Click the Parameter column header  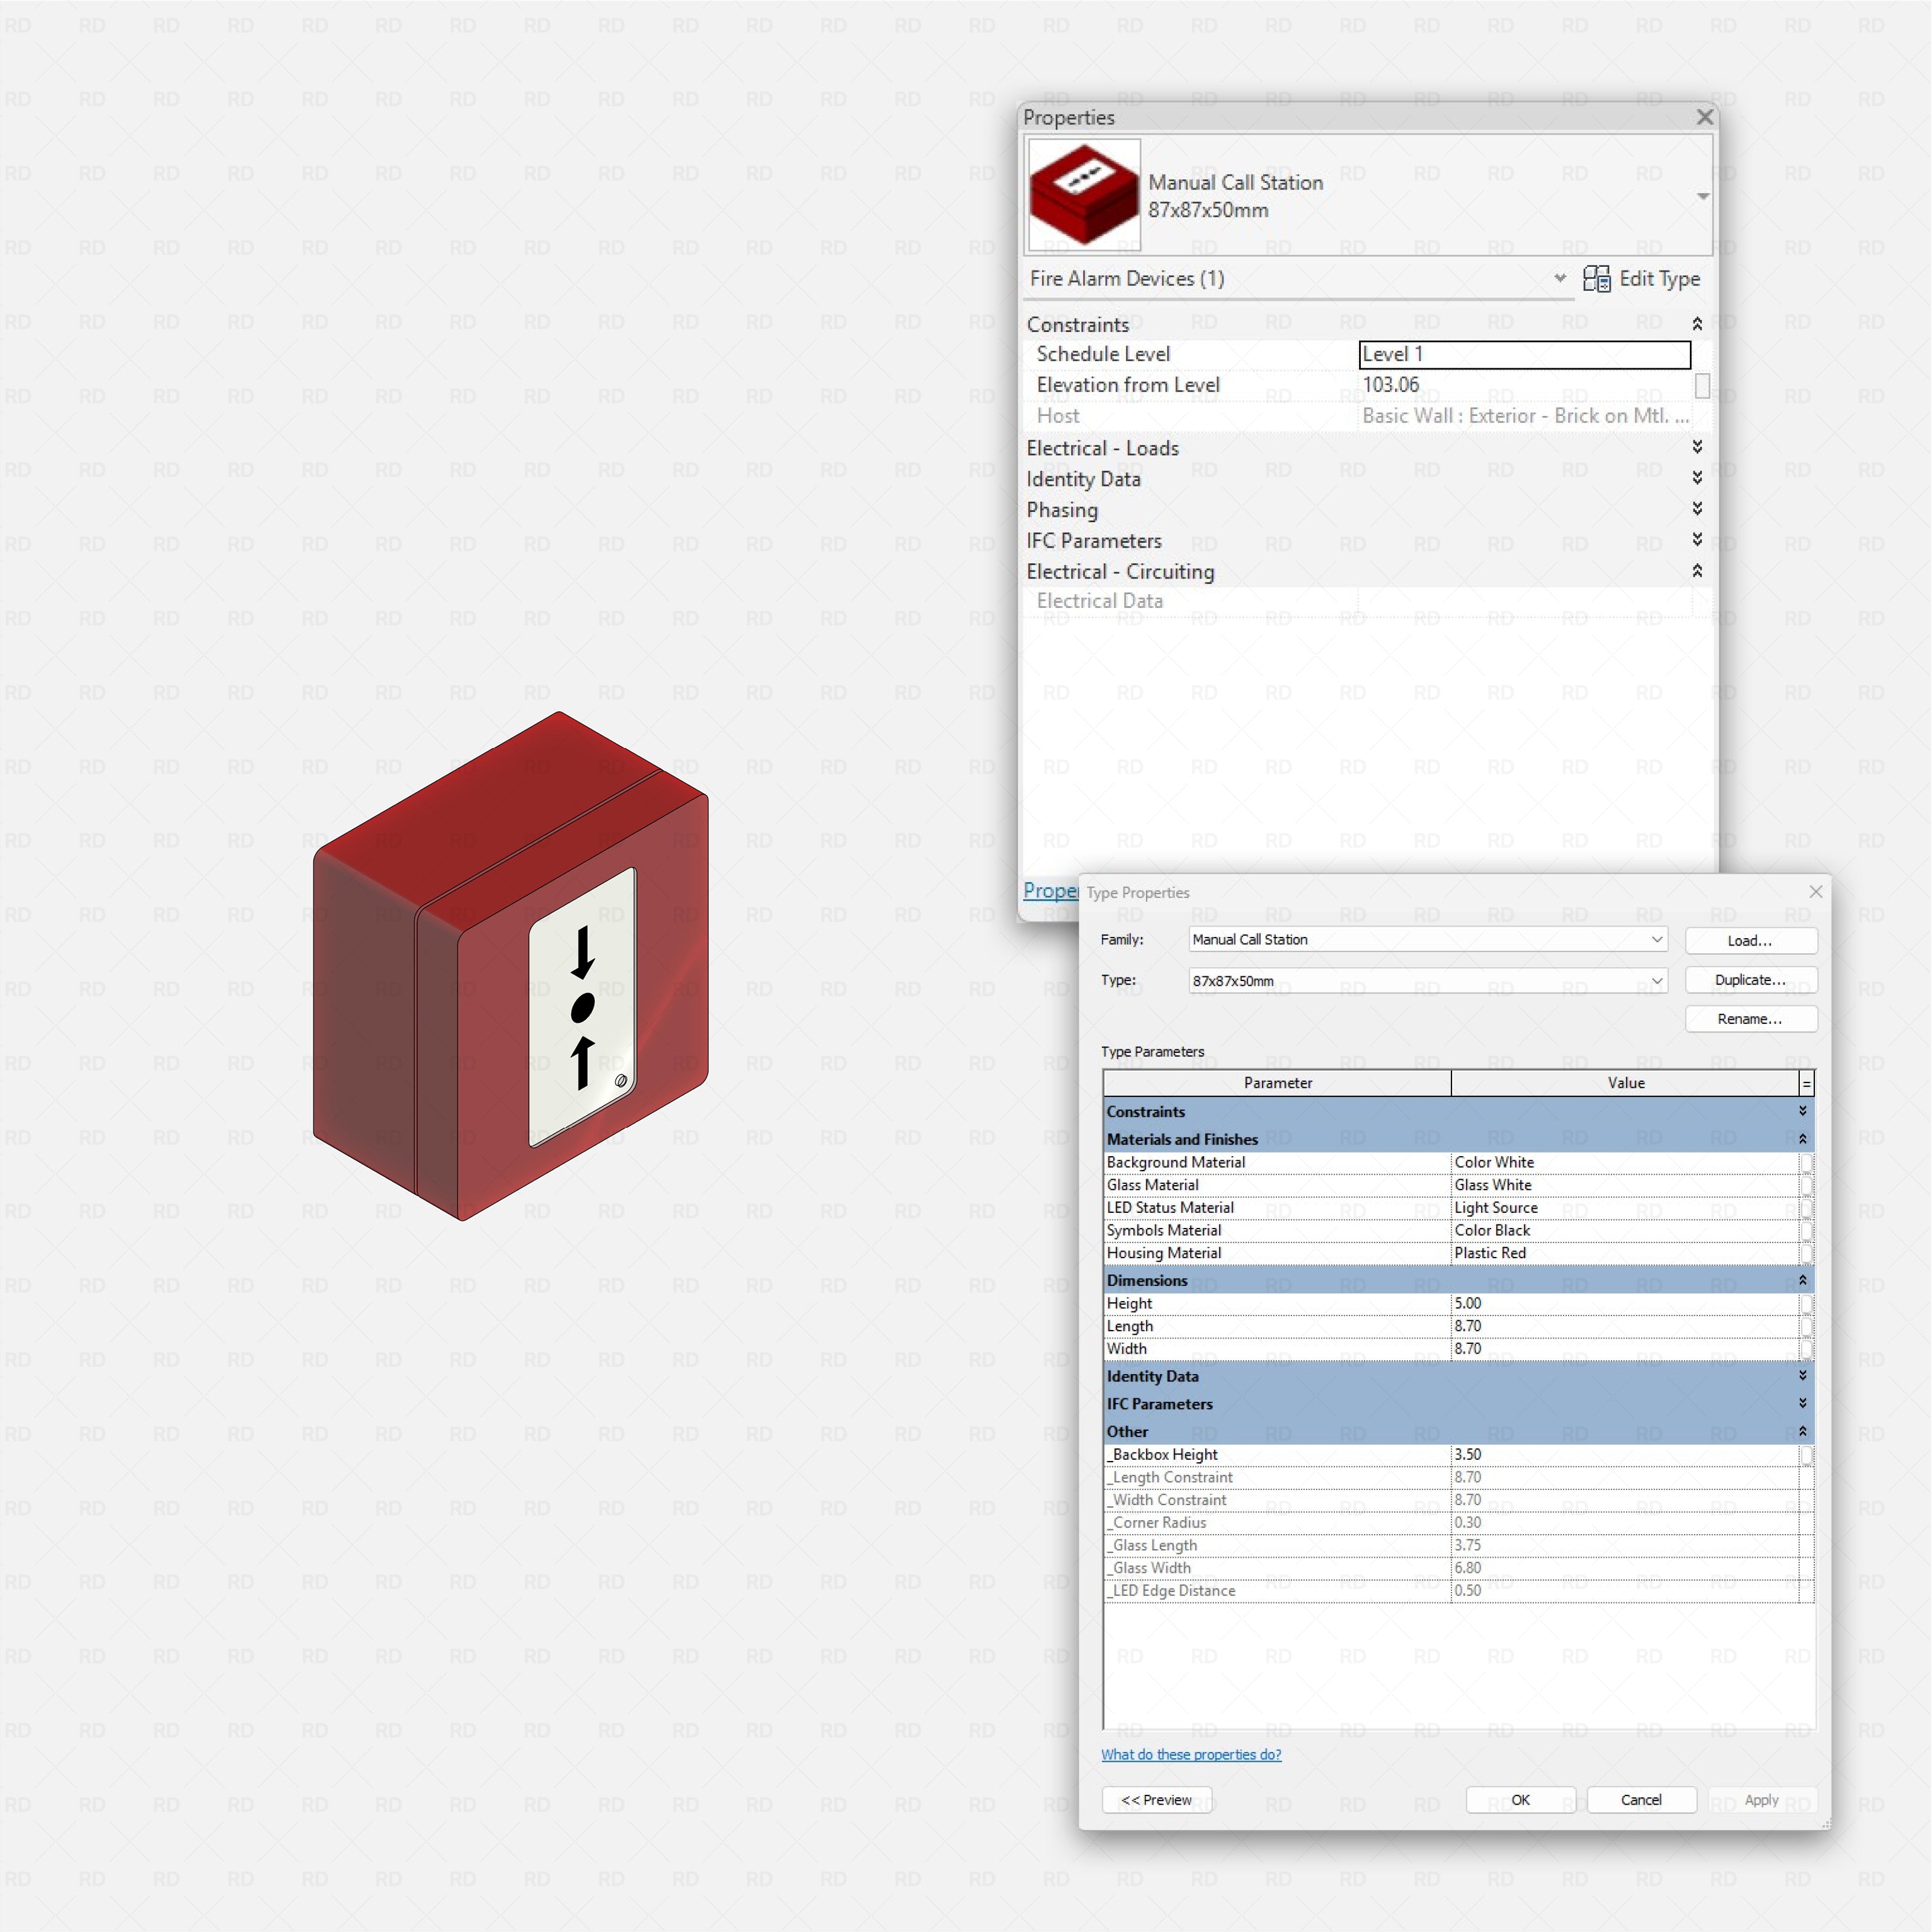[x=1277, y=1083]
